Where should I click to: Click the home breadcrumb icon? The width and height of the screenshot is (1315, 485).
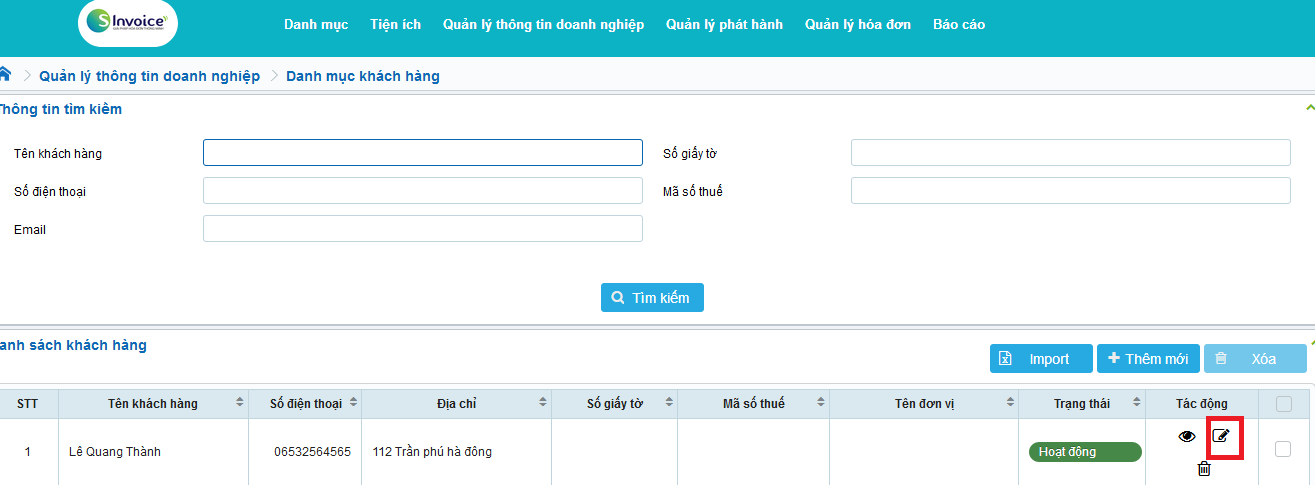pyautogui.click(x=5, y=74)
